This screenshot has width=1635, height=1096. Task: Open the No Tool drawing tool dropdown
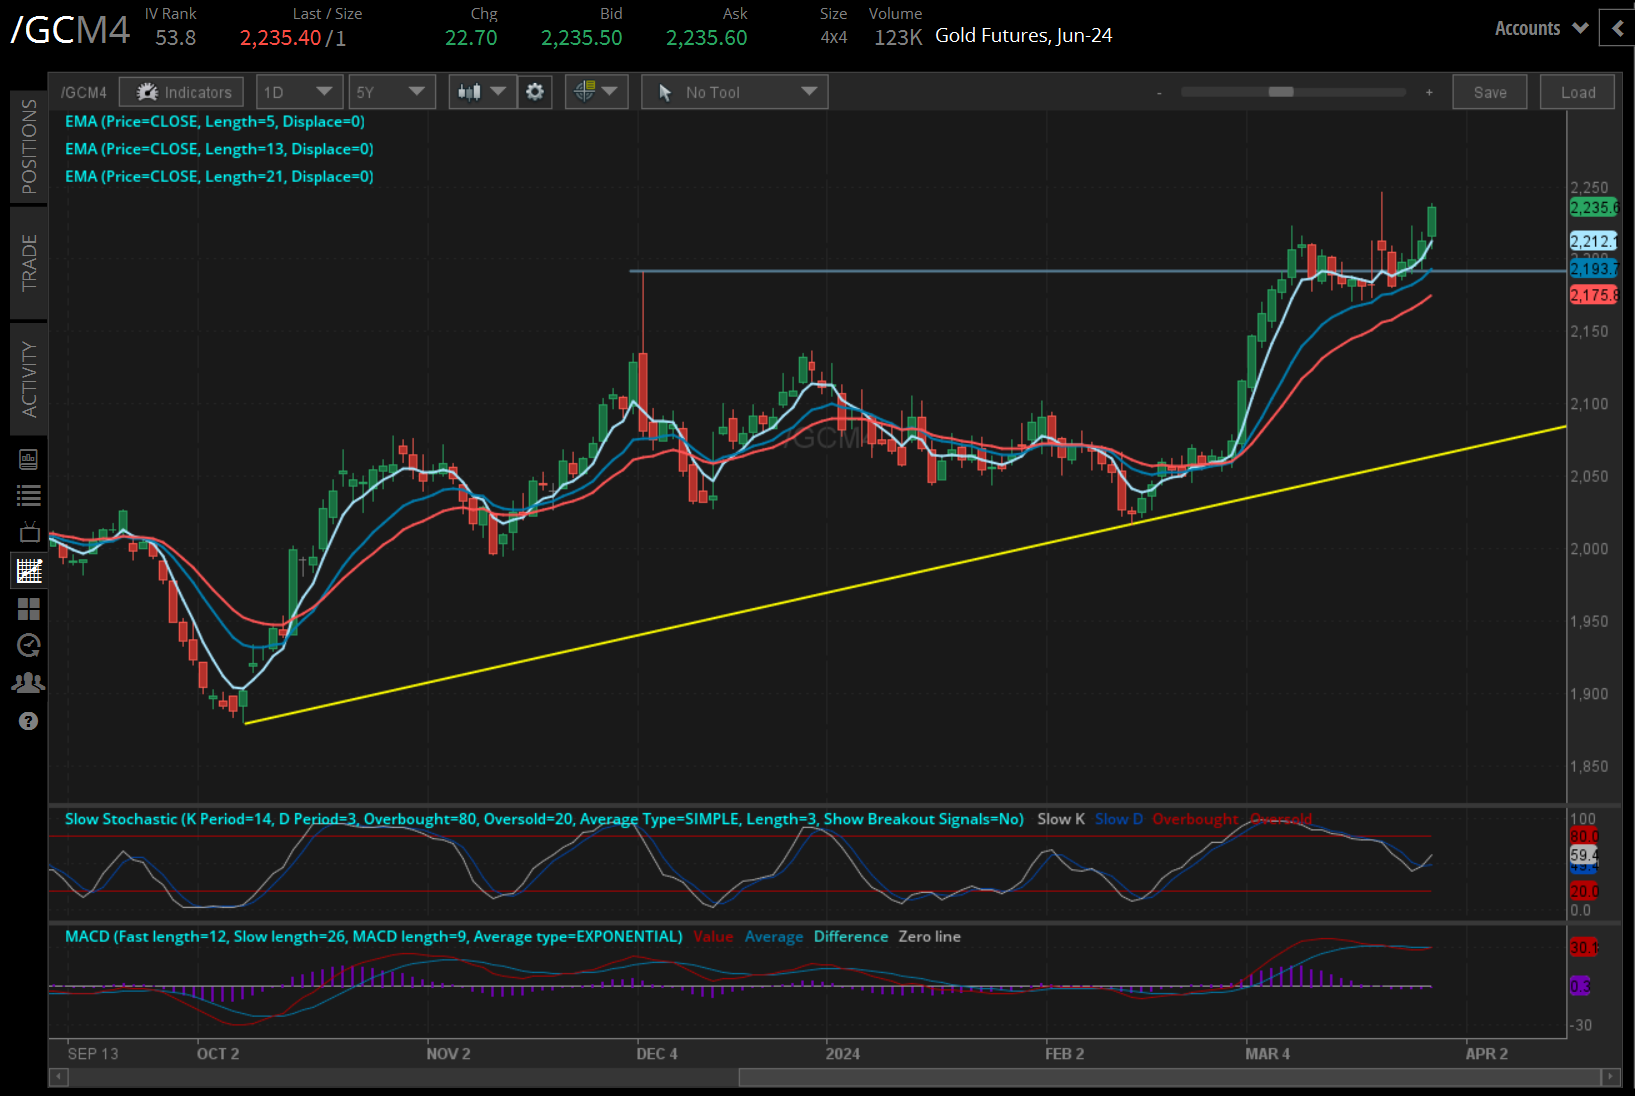click(x=735, y=92)
